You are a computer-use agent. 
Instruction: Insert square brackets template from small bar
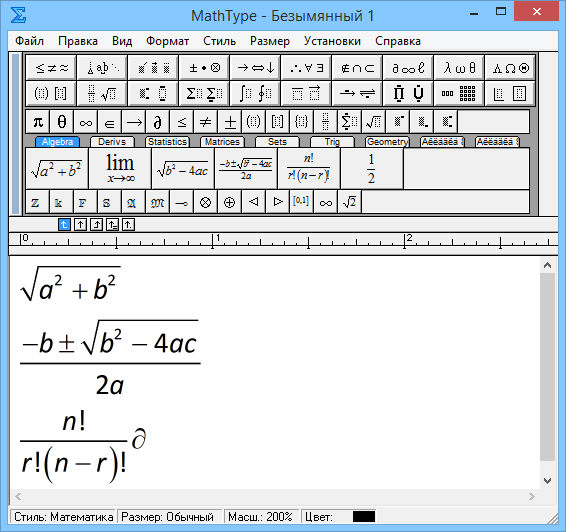pyautogui.click(x=278, y=122)
